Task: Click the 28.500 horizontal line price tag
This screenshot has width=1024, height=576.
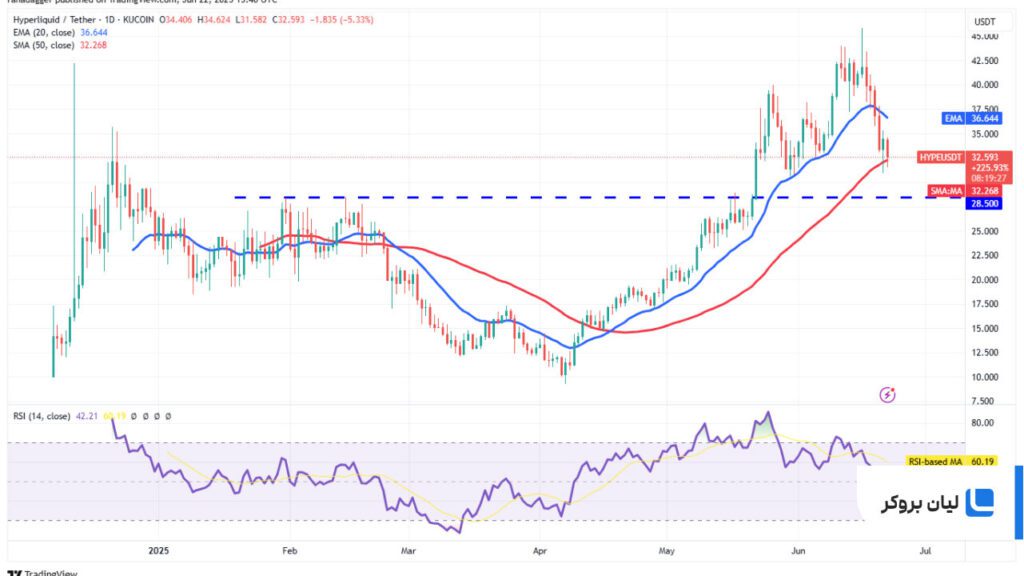Action: 984,204
